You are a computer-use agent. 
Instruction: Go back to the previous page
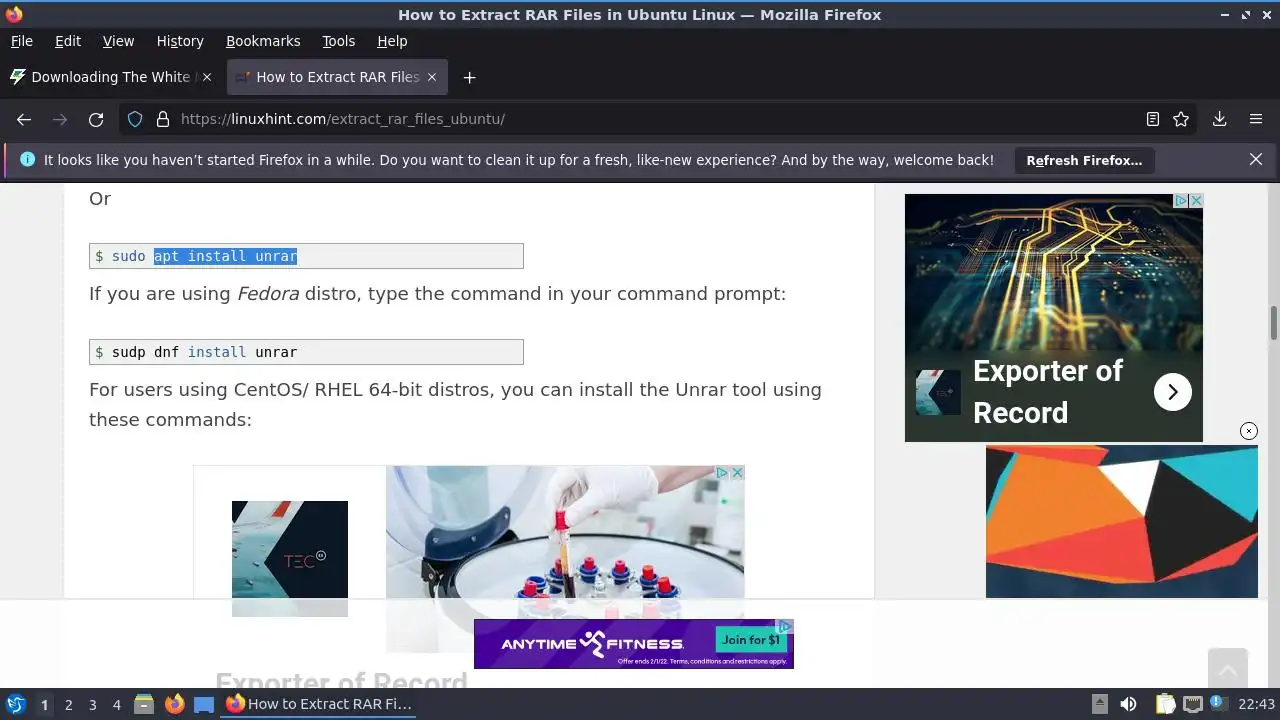tap(24, 119)
